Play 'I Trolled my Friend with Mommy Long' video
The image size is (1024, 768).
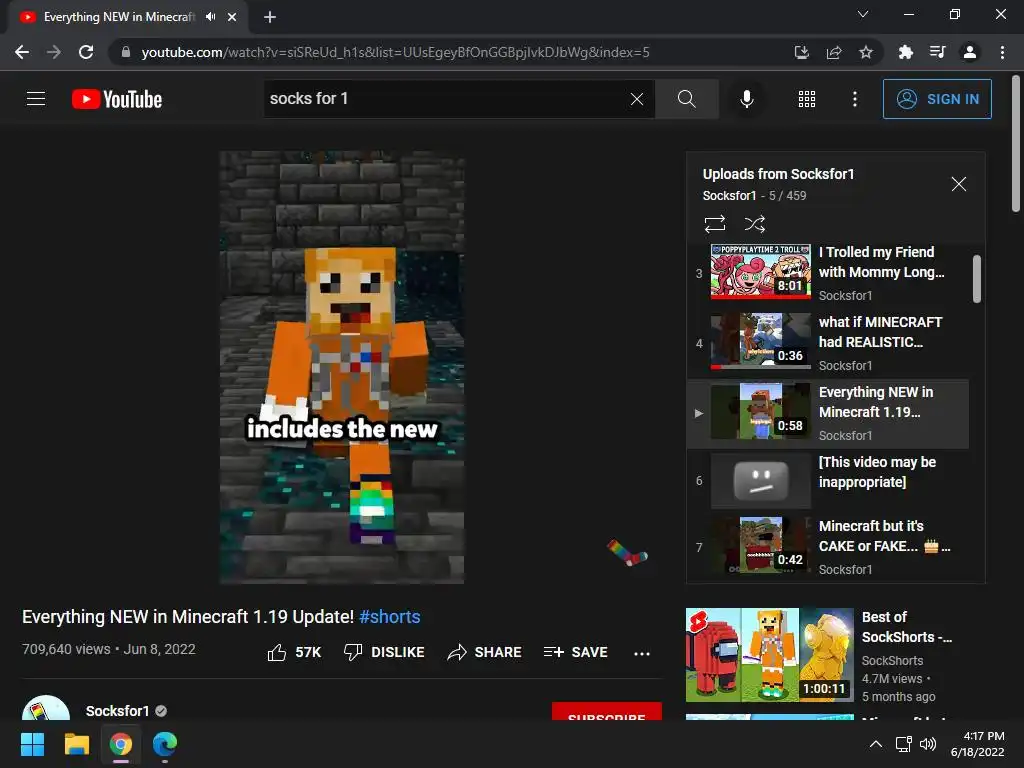tap(828, 273)
